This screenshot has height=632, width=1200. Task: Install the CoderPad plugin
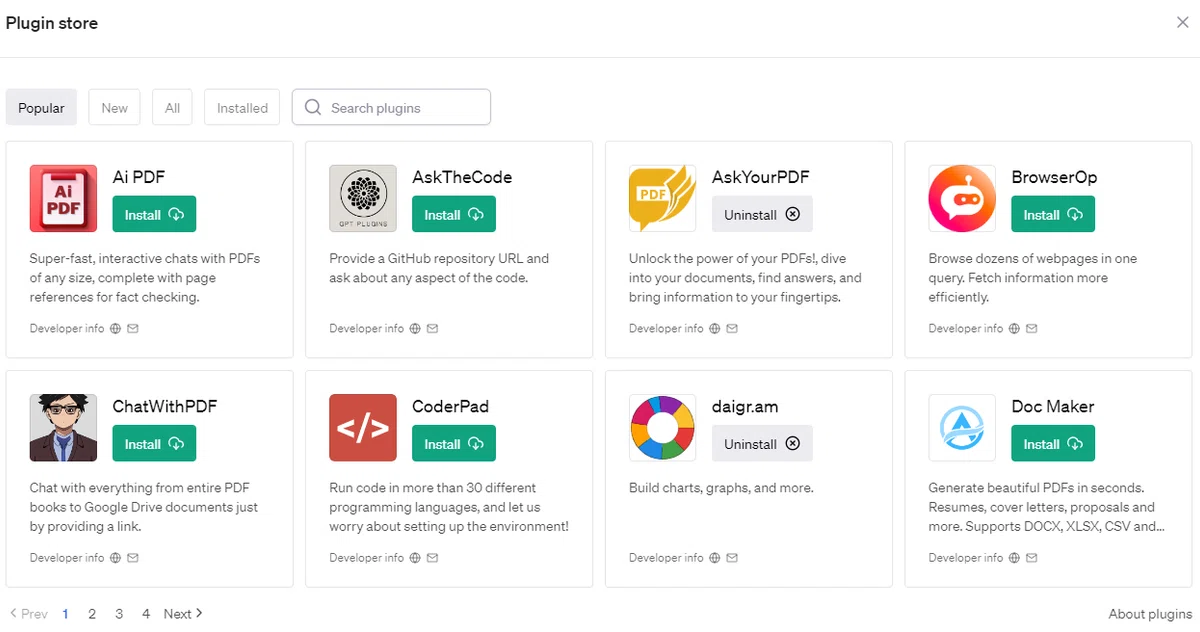click(454, 443)
